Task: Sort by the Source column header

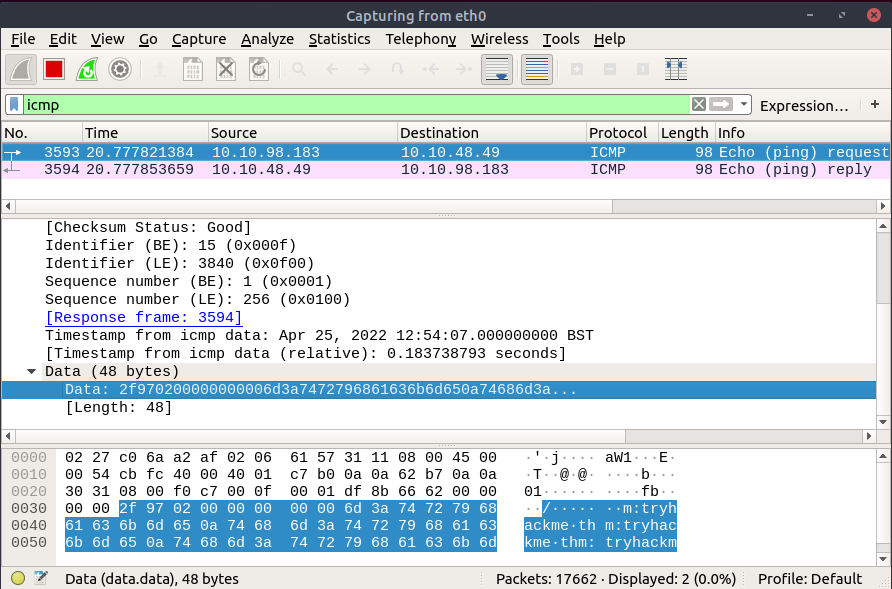Action: (303, 133)
